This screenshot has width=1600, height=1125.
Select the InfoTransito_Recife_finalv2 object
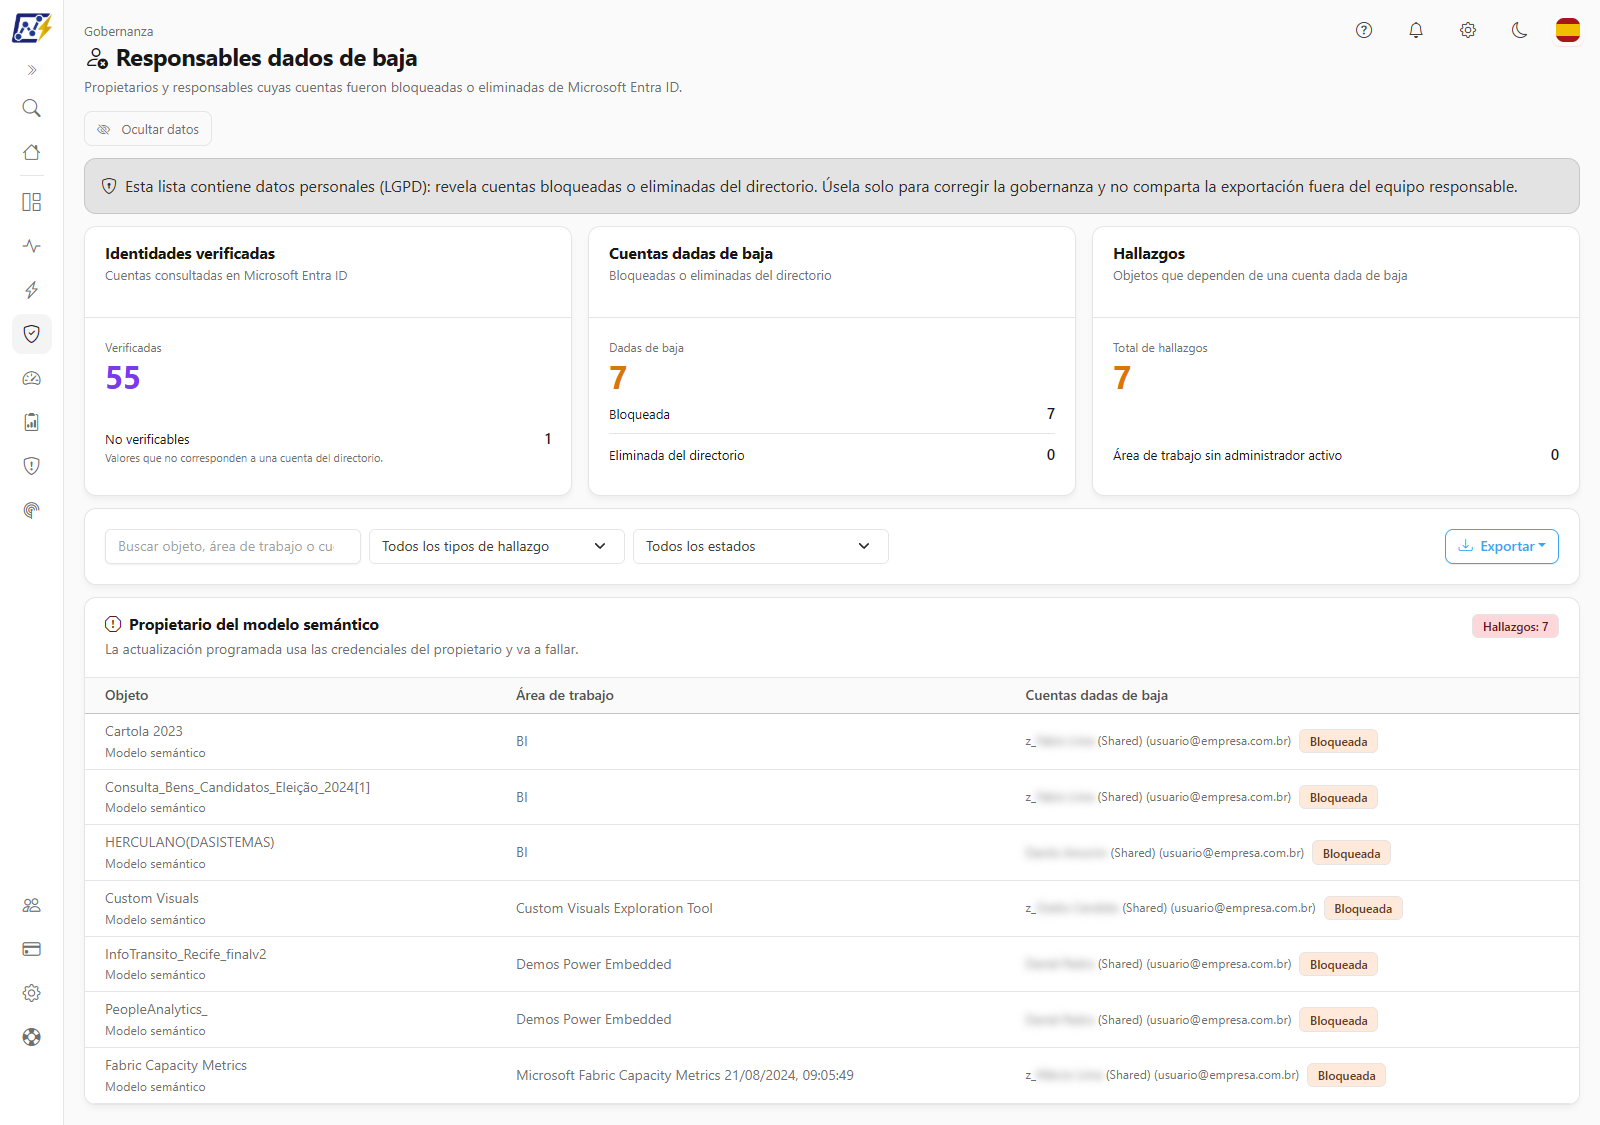pos(186,955)
